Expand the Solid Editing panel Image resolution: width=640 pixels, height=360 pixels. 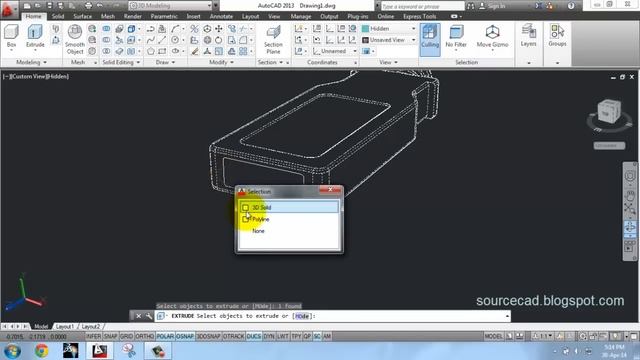coord(121,62)
